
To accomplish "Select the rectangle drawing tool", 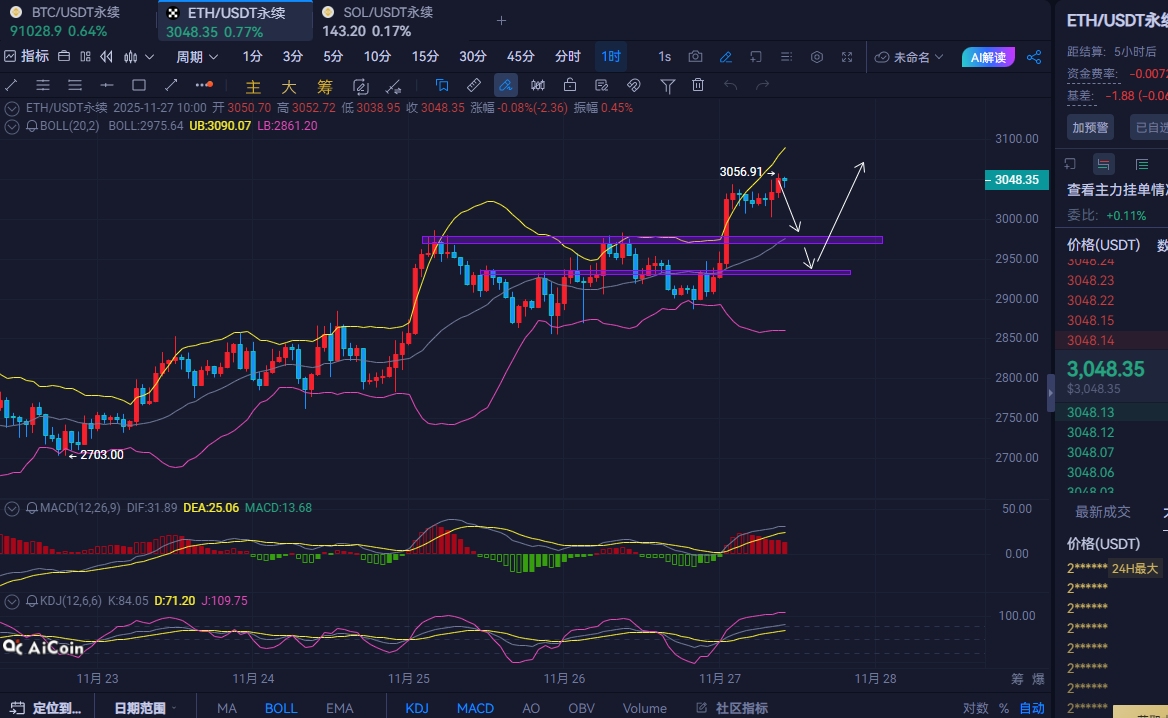I will tap(139, 85).
